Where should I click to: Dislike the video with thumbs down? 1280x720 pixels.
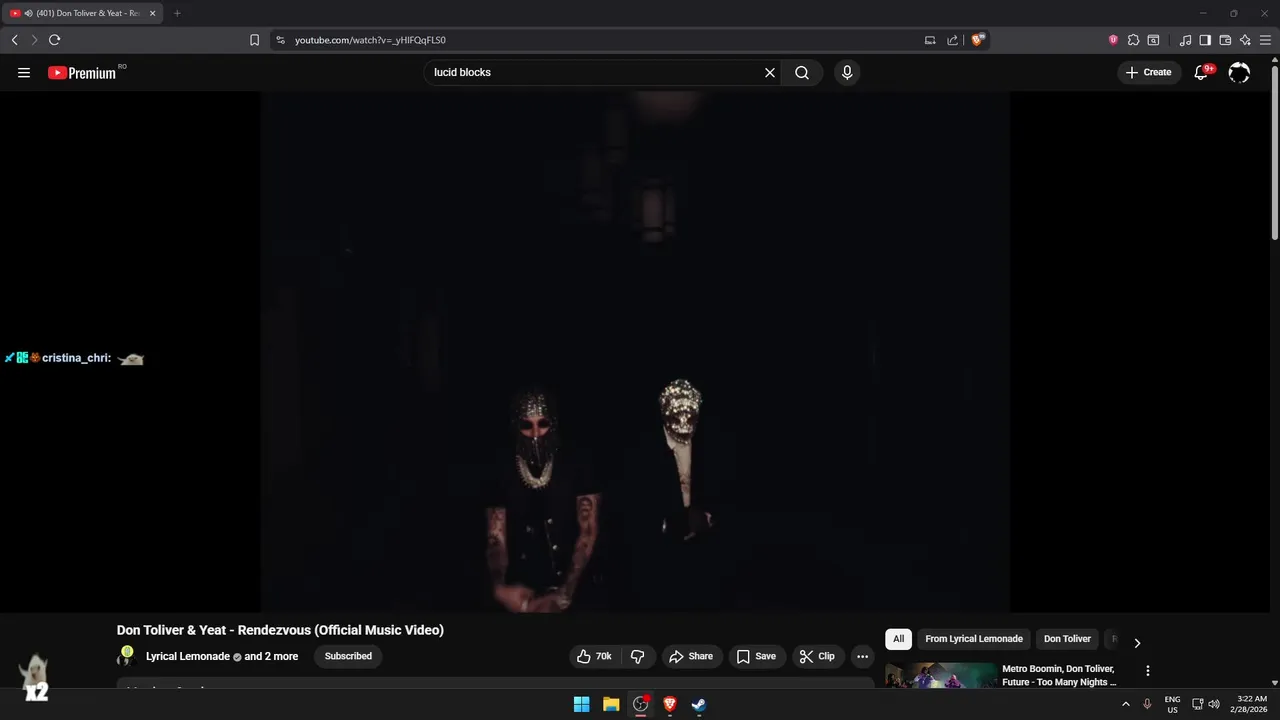(637, 656)
